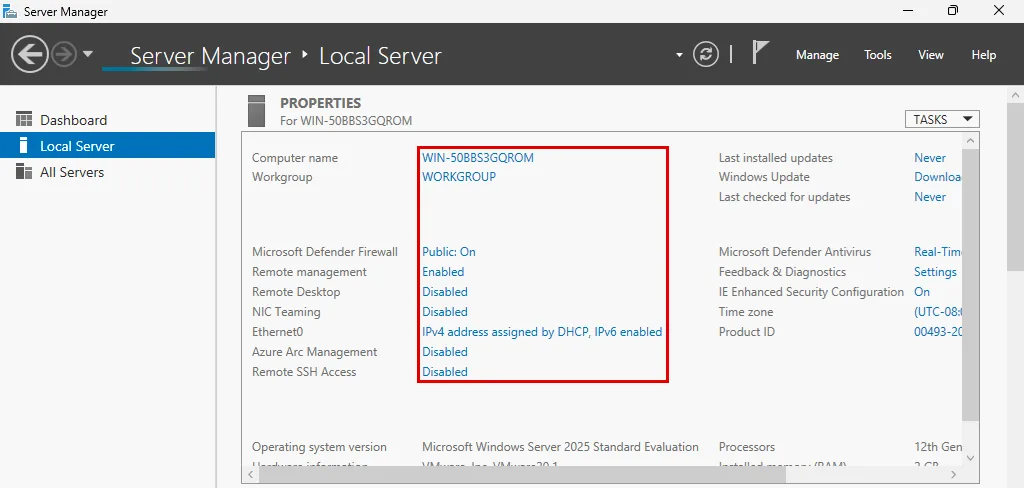Click the WORKGROUP link
The width and height of the screenshot is (1024, 488).
[x=458, y=176]
